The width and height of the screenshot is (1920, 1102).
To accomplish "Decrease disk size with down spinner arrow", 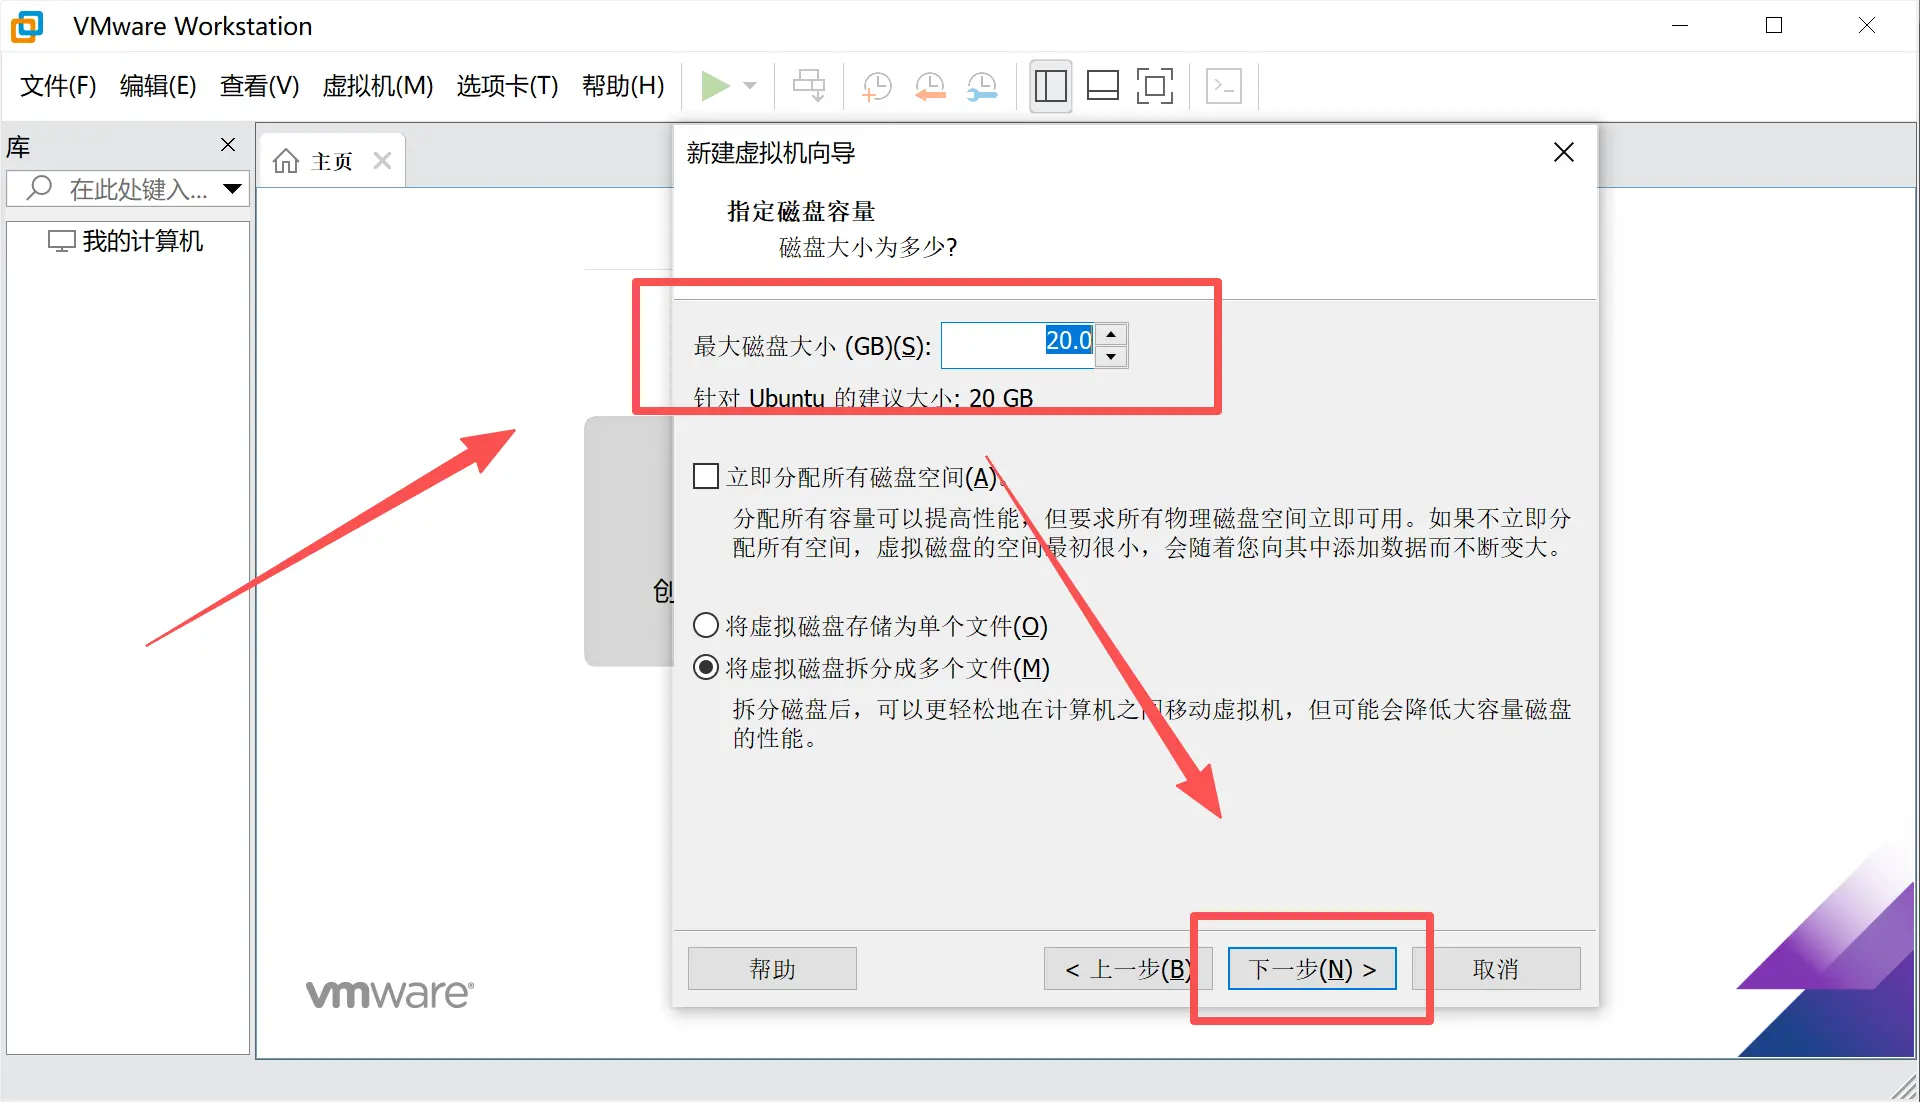I will pos(1111,356).
